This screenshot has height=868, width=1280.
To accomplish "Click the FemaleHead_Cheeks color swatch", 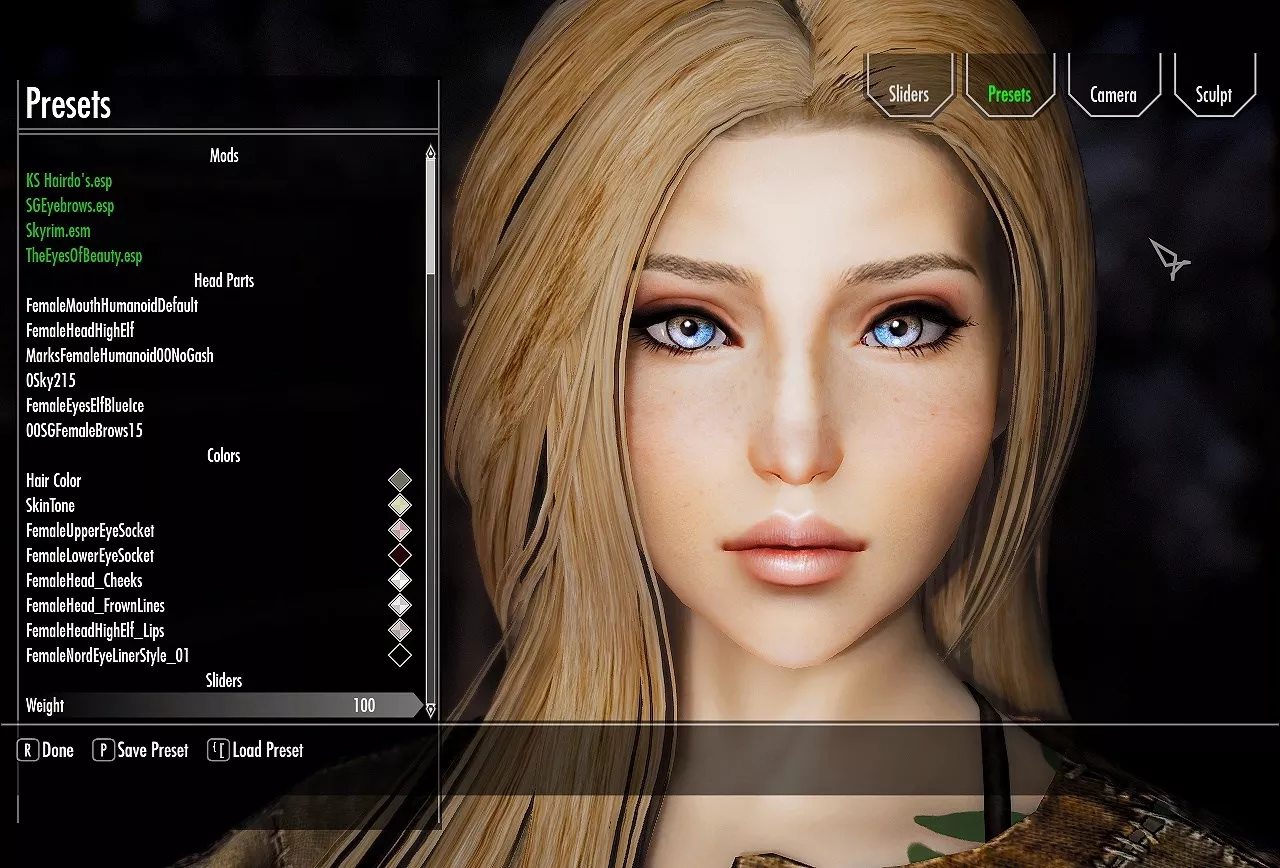I will pos(400,581).
